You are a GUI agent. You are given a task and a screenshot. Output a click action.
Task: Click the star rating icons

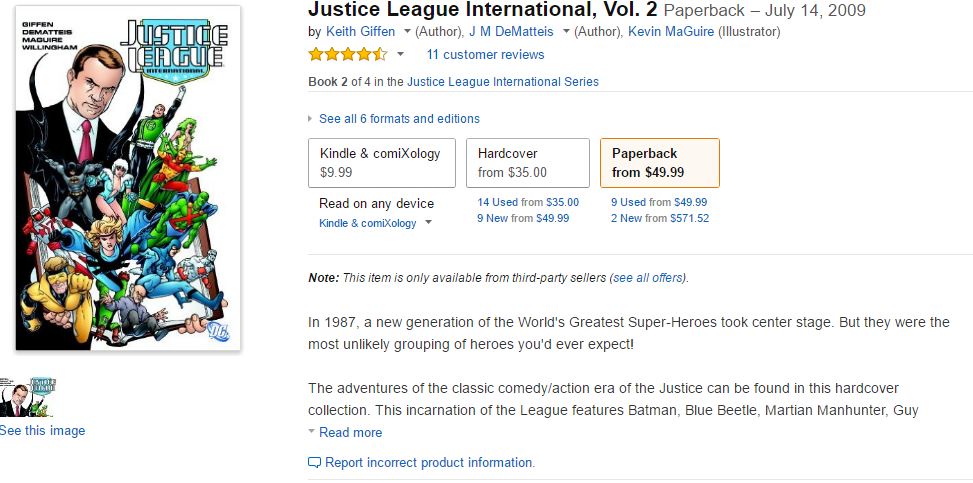click(347, 54)
